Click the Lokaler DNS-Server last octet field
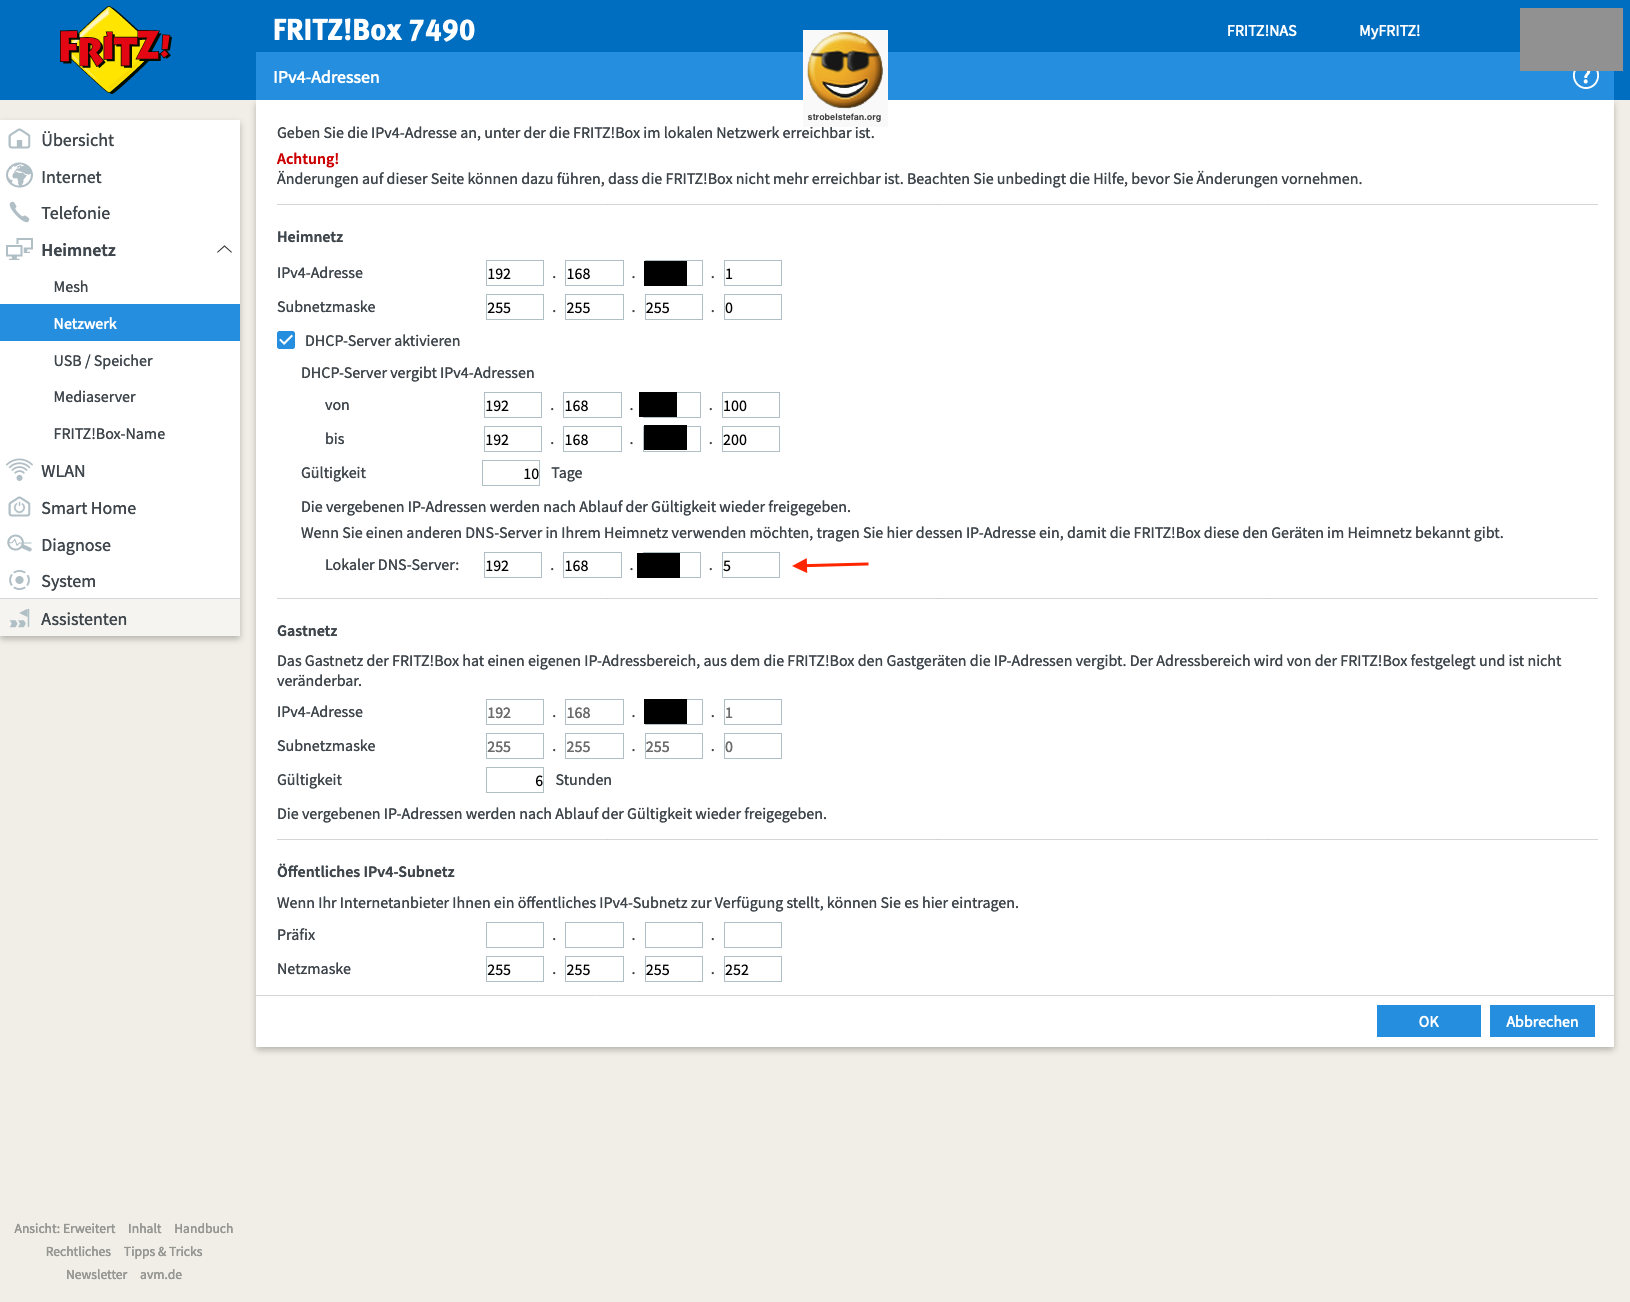 pos(750,565)
